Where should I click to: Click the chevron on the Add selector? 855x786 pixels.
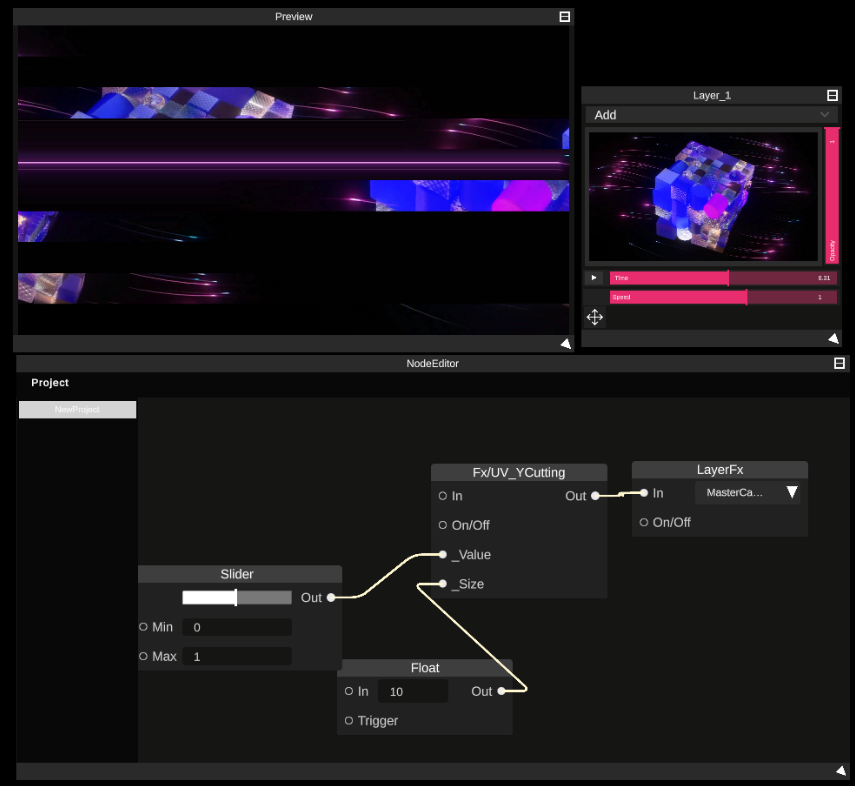tap(826, 114)
